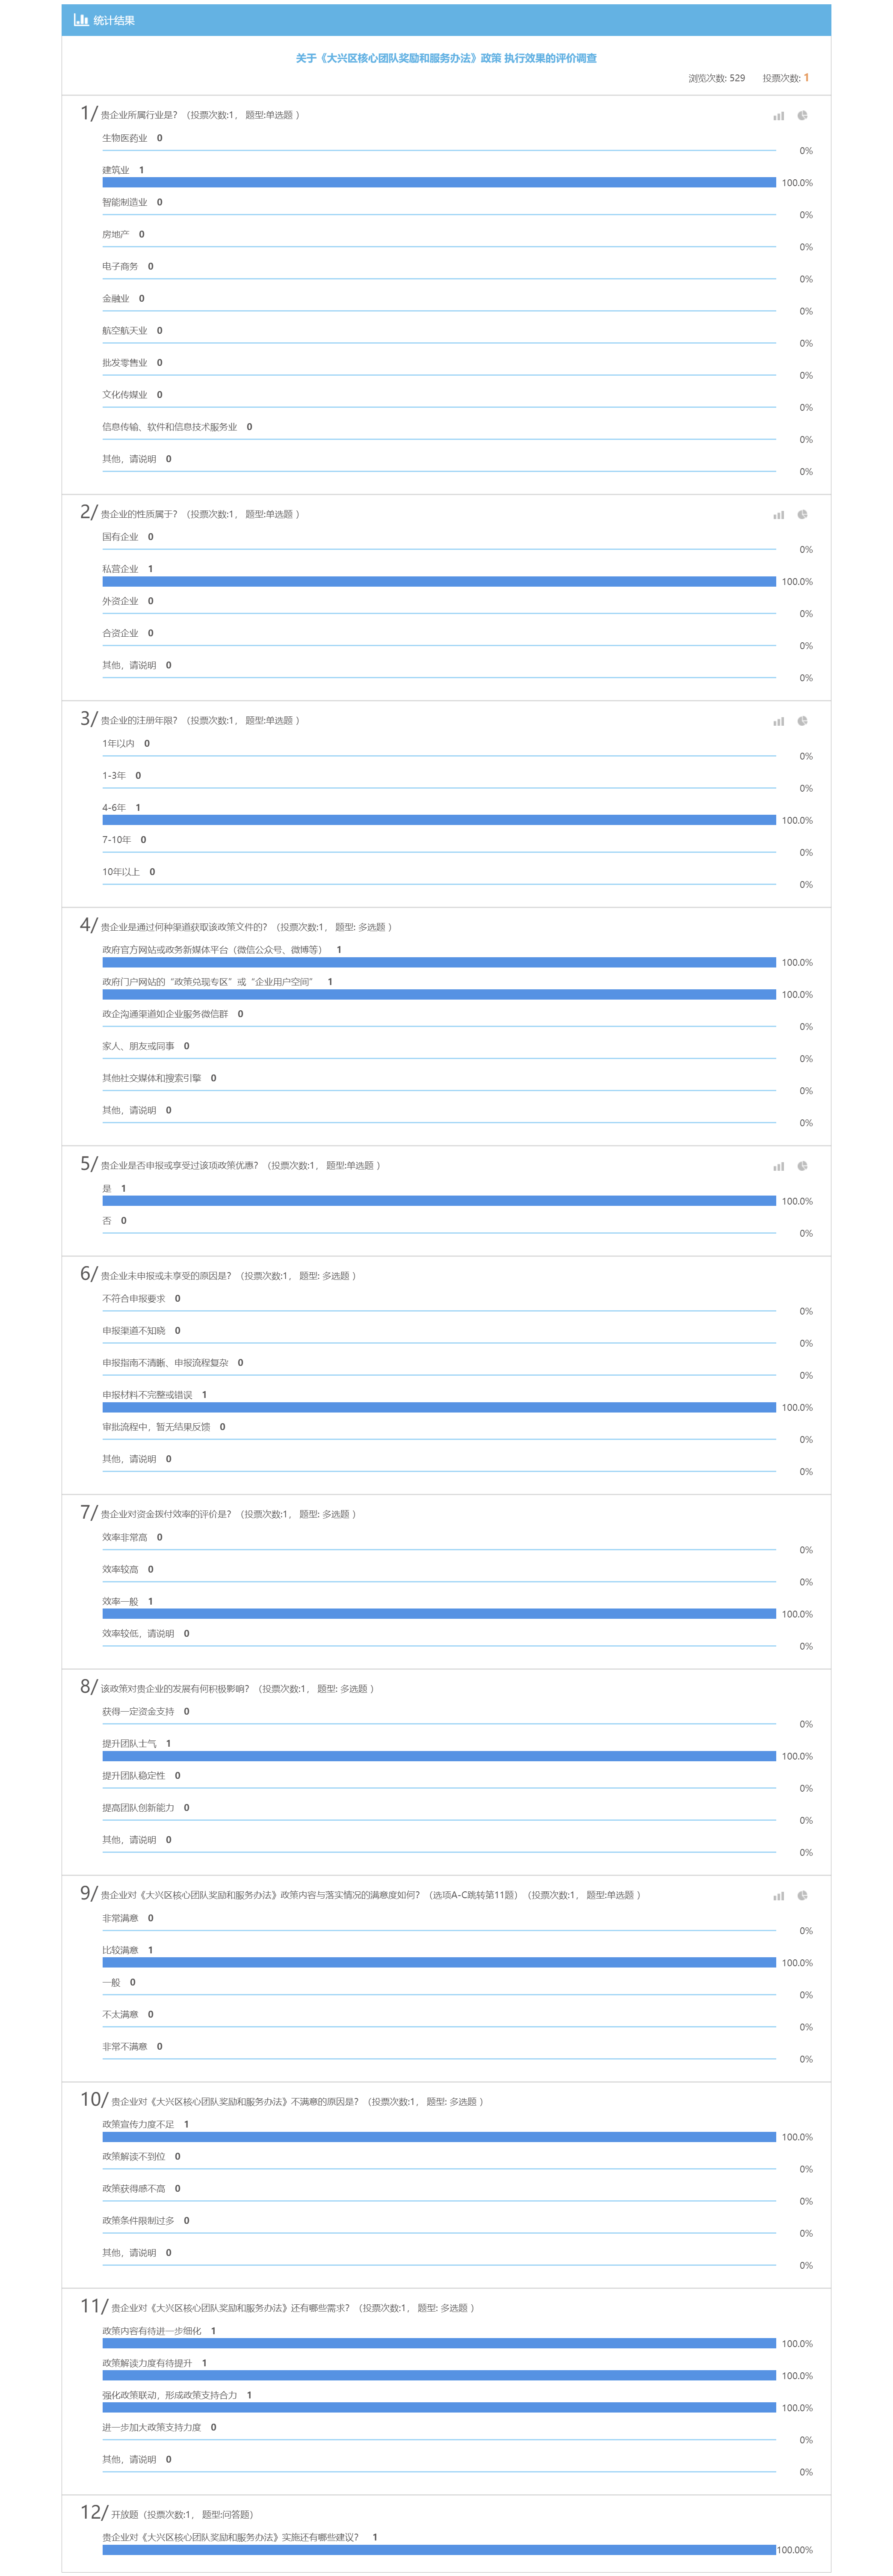Click the 政策宣传力度不足 option text
Image resolution: width=893 pixels, height=2576 pixels.
point(138,2124)
